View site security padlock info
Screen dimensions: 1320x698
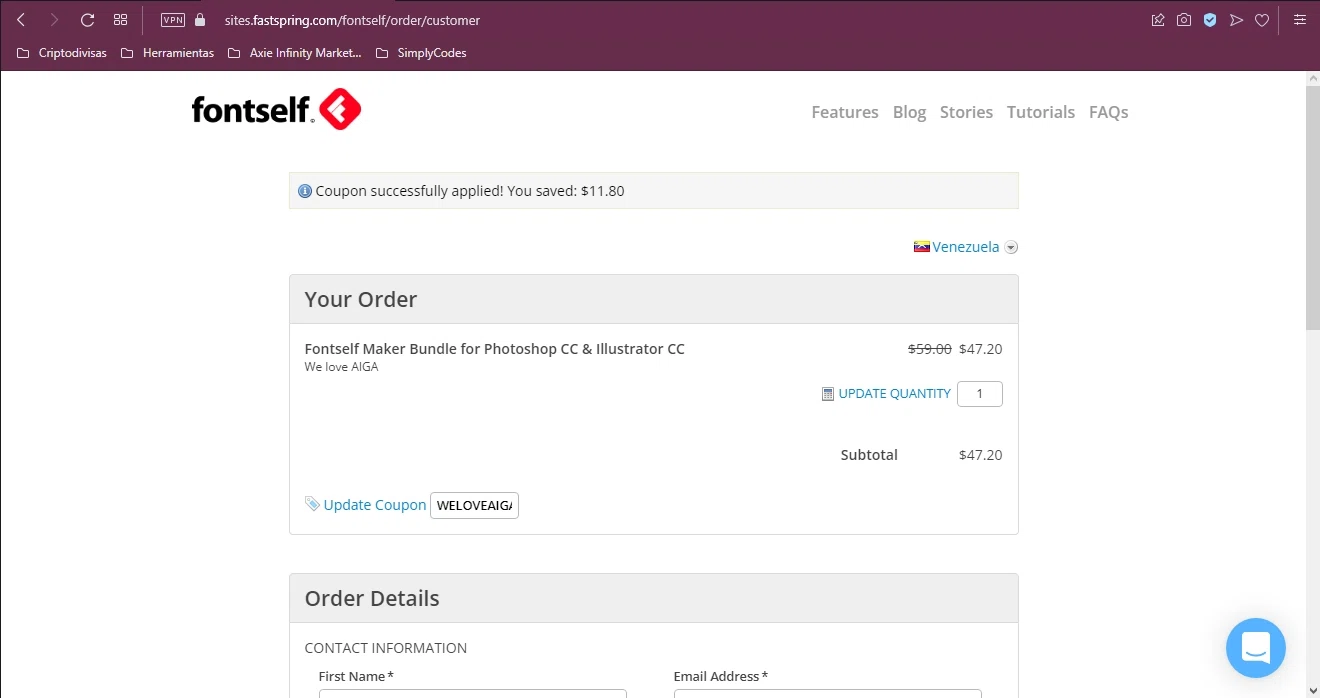pyautogui.click(x=200, y=20)
